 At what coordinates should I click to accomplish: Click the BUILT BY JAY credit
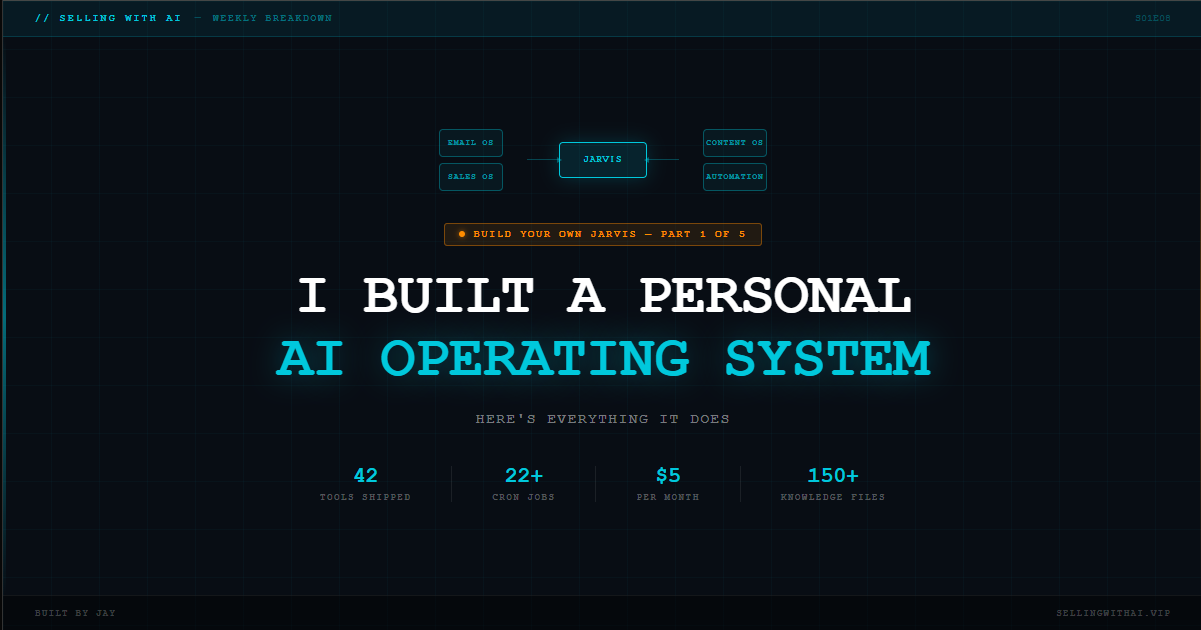coord(75,612)
